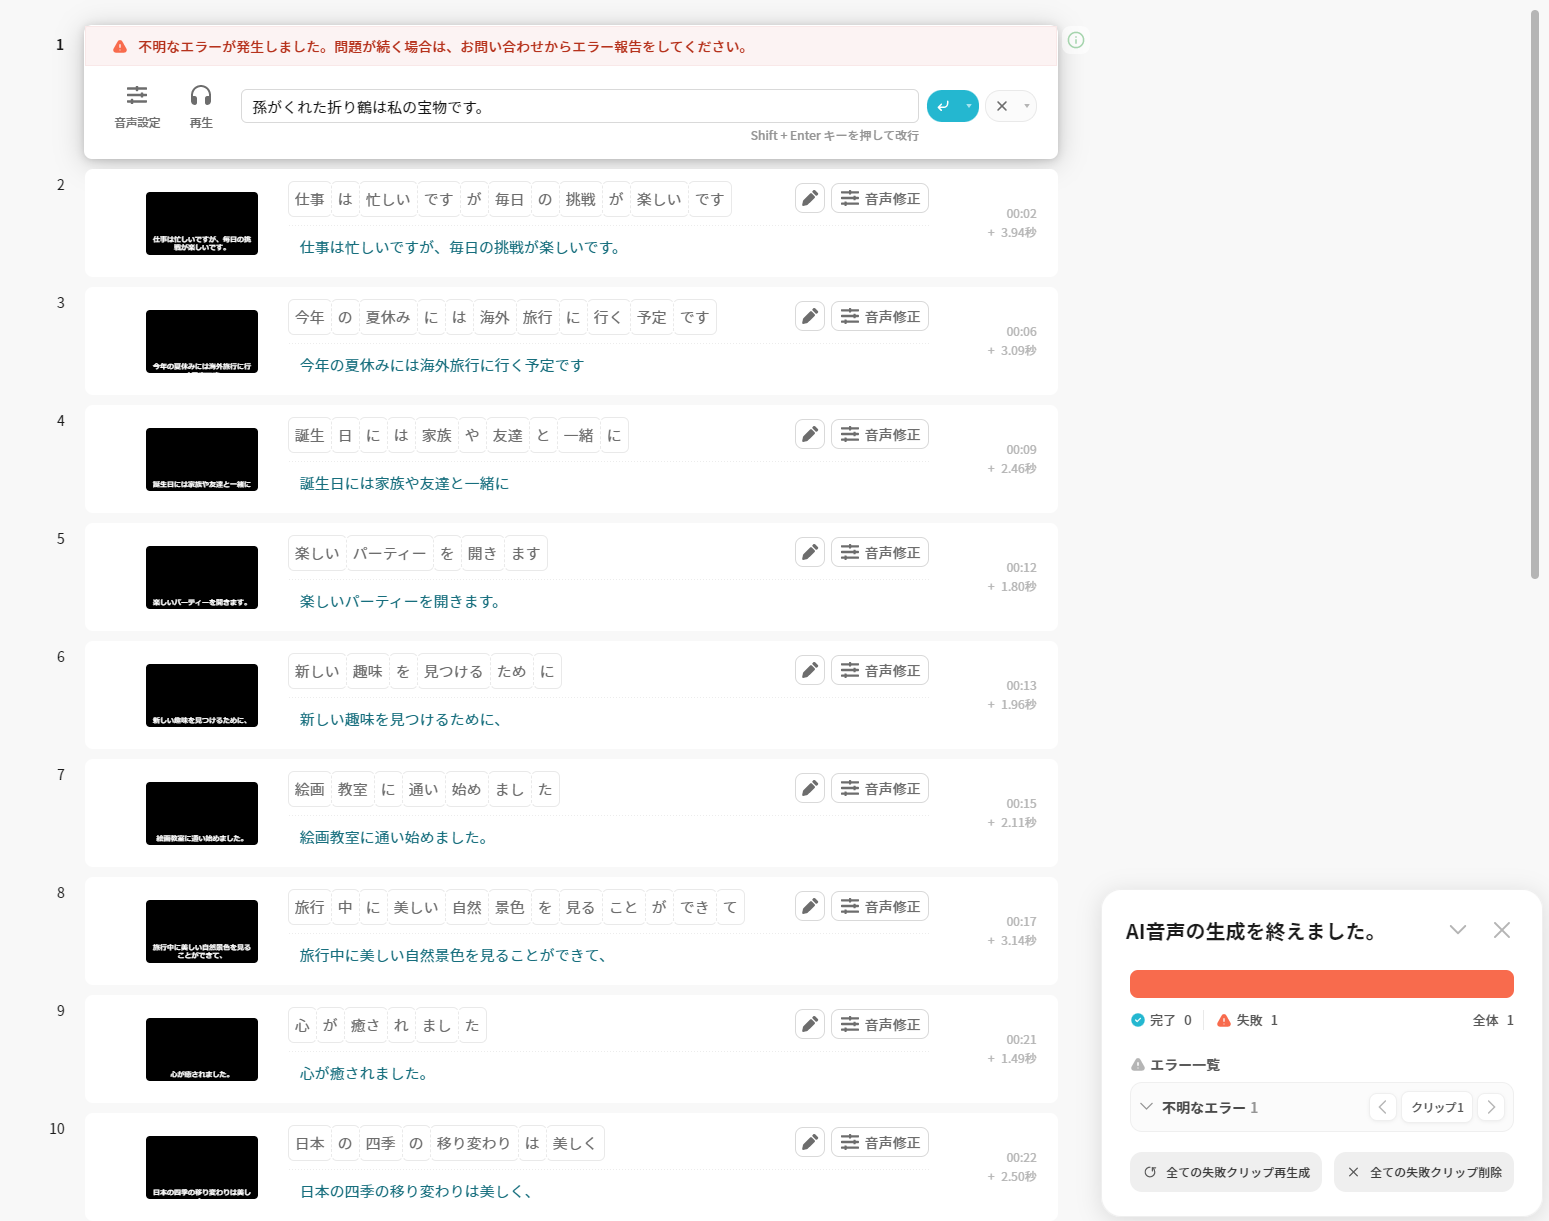
Task: Play clip 1 audio via headphone icon
Action: tap(201, 107)
